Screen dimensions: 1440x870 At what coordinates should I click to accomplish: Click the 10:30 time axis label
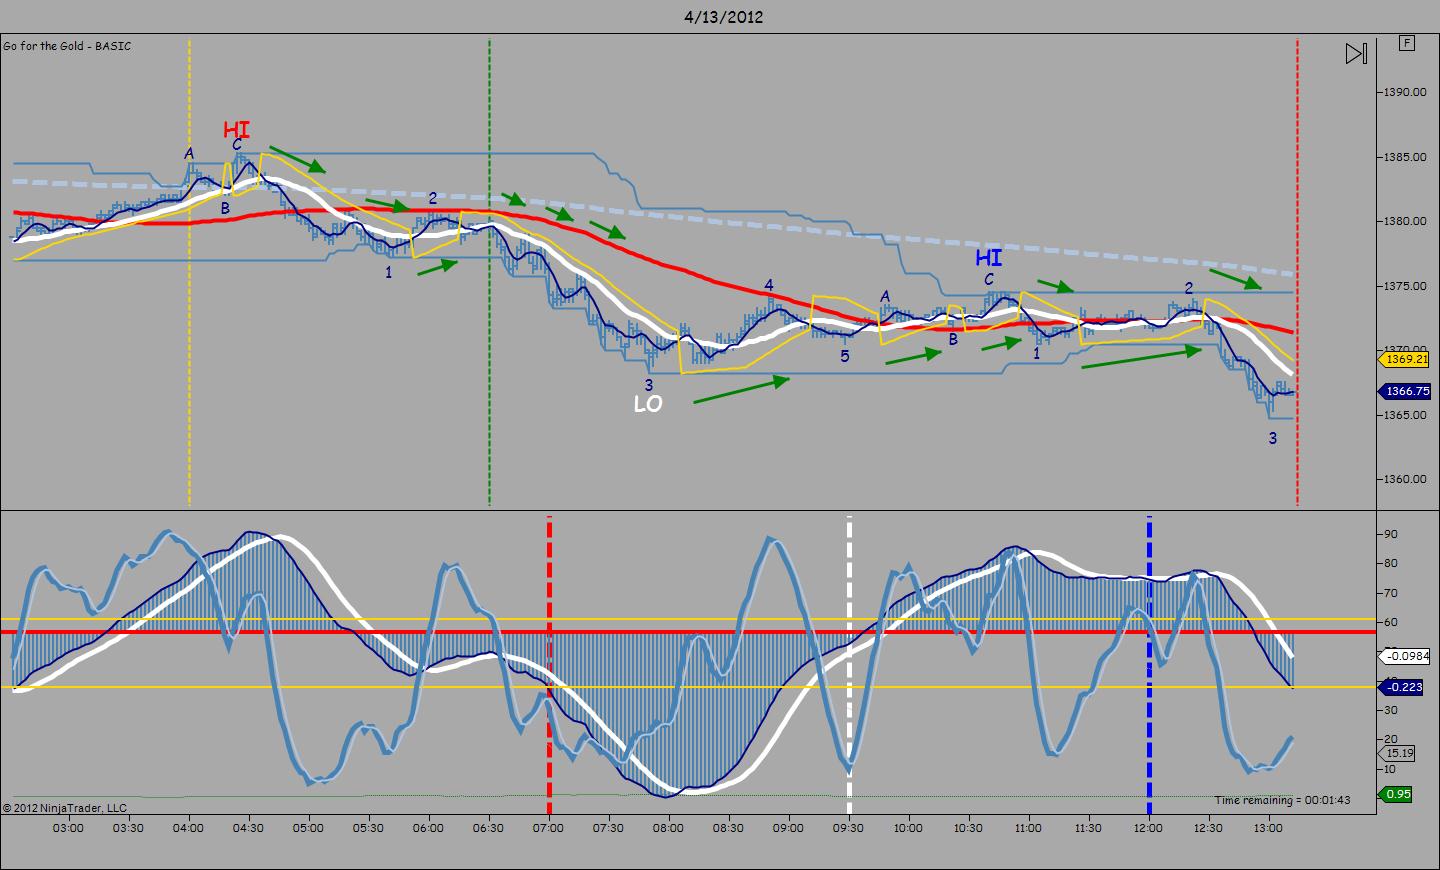pyautogui.click(x=968, y=828)
